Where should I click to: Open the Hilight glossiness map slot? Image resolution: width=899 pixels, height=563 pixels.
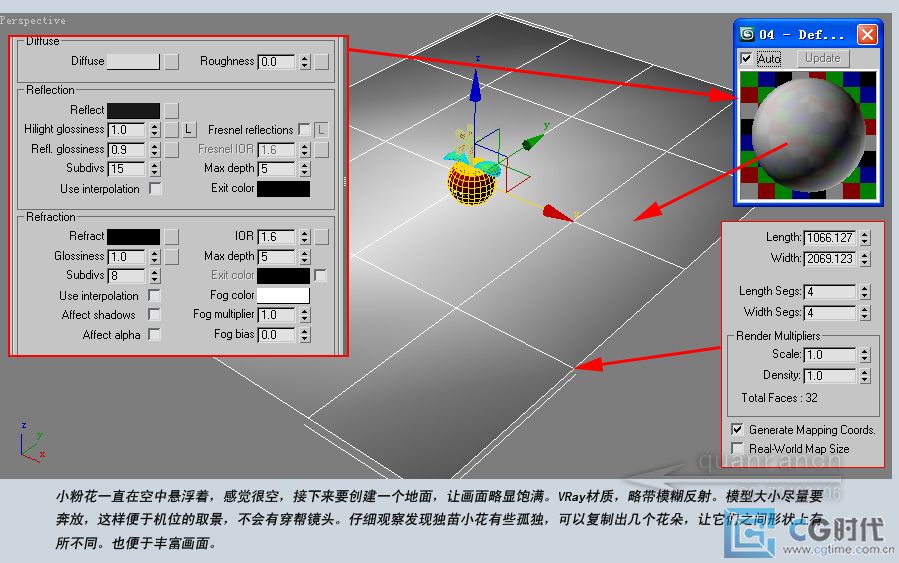point(171,130)
